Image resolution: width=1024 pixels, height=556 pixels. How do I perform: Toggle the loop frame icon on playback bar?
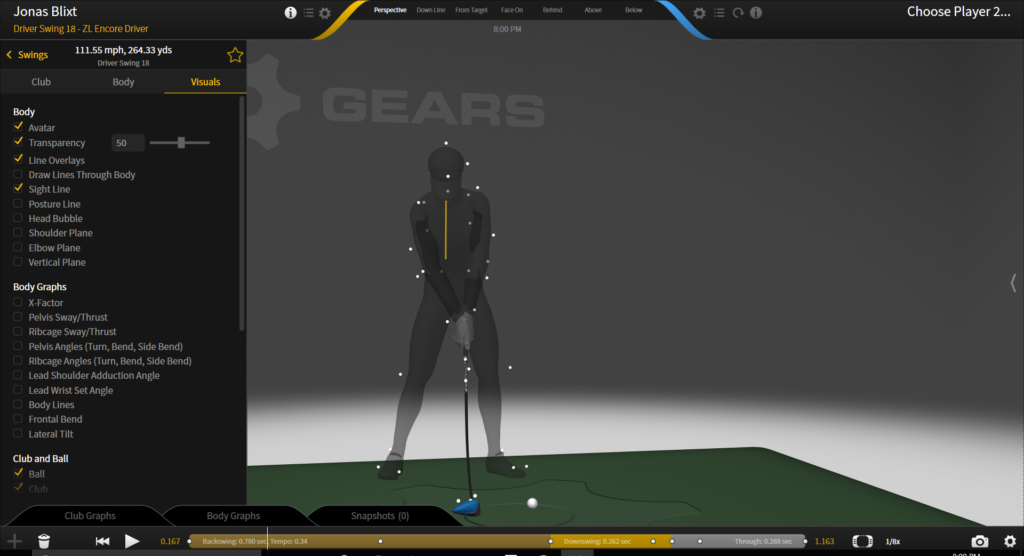[862, 541]
